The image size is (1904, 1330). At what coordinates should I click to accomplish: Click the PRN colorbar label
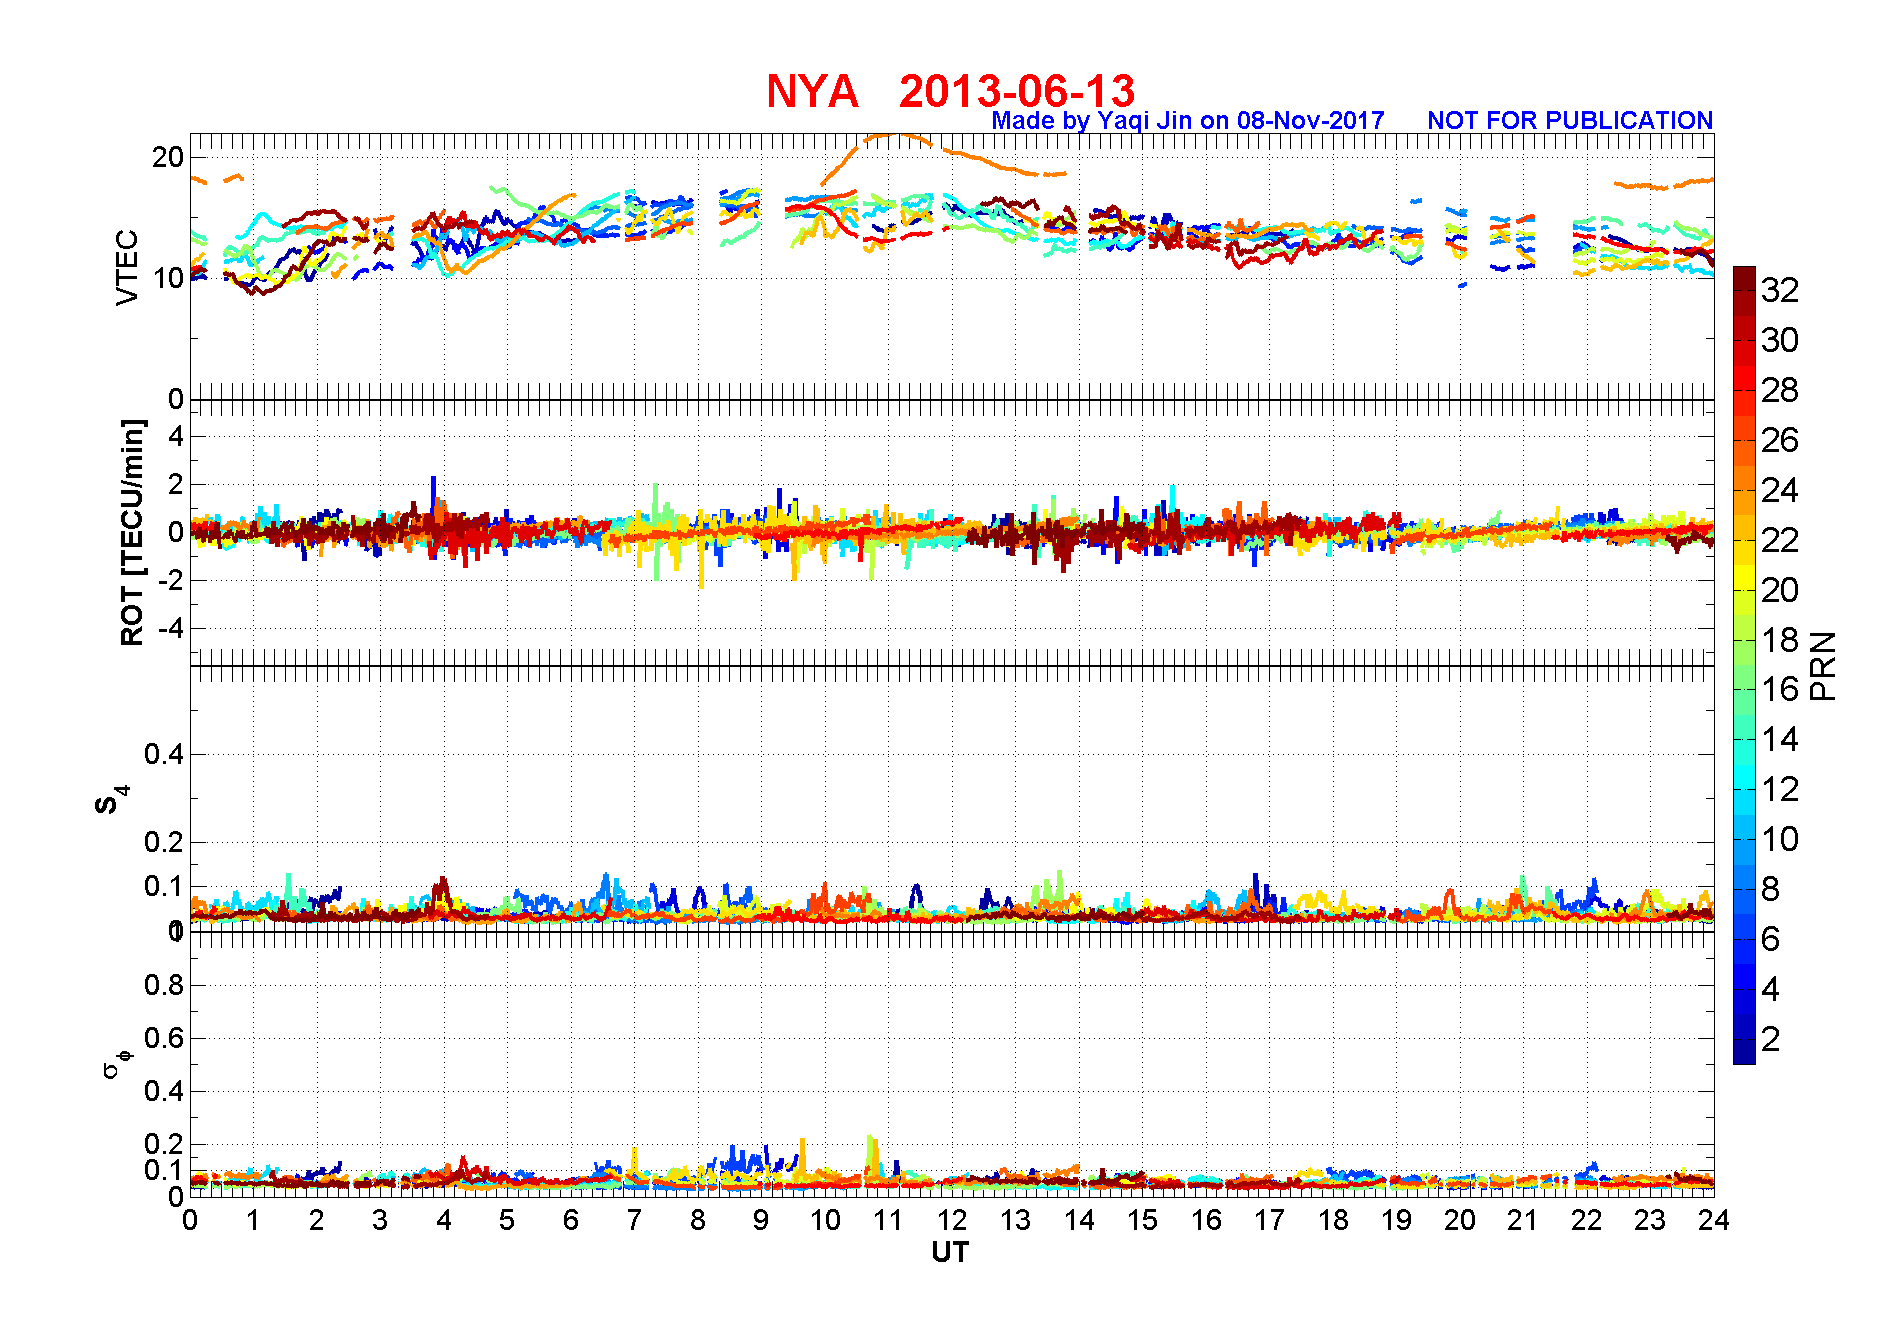pyautogui.click(x=1823, y=665)
